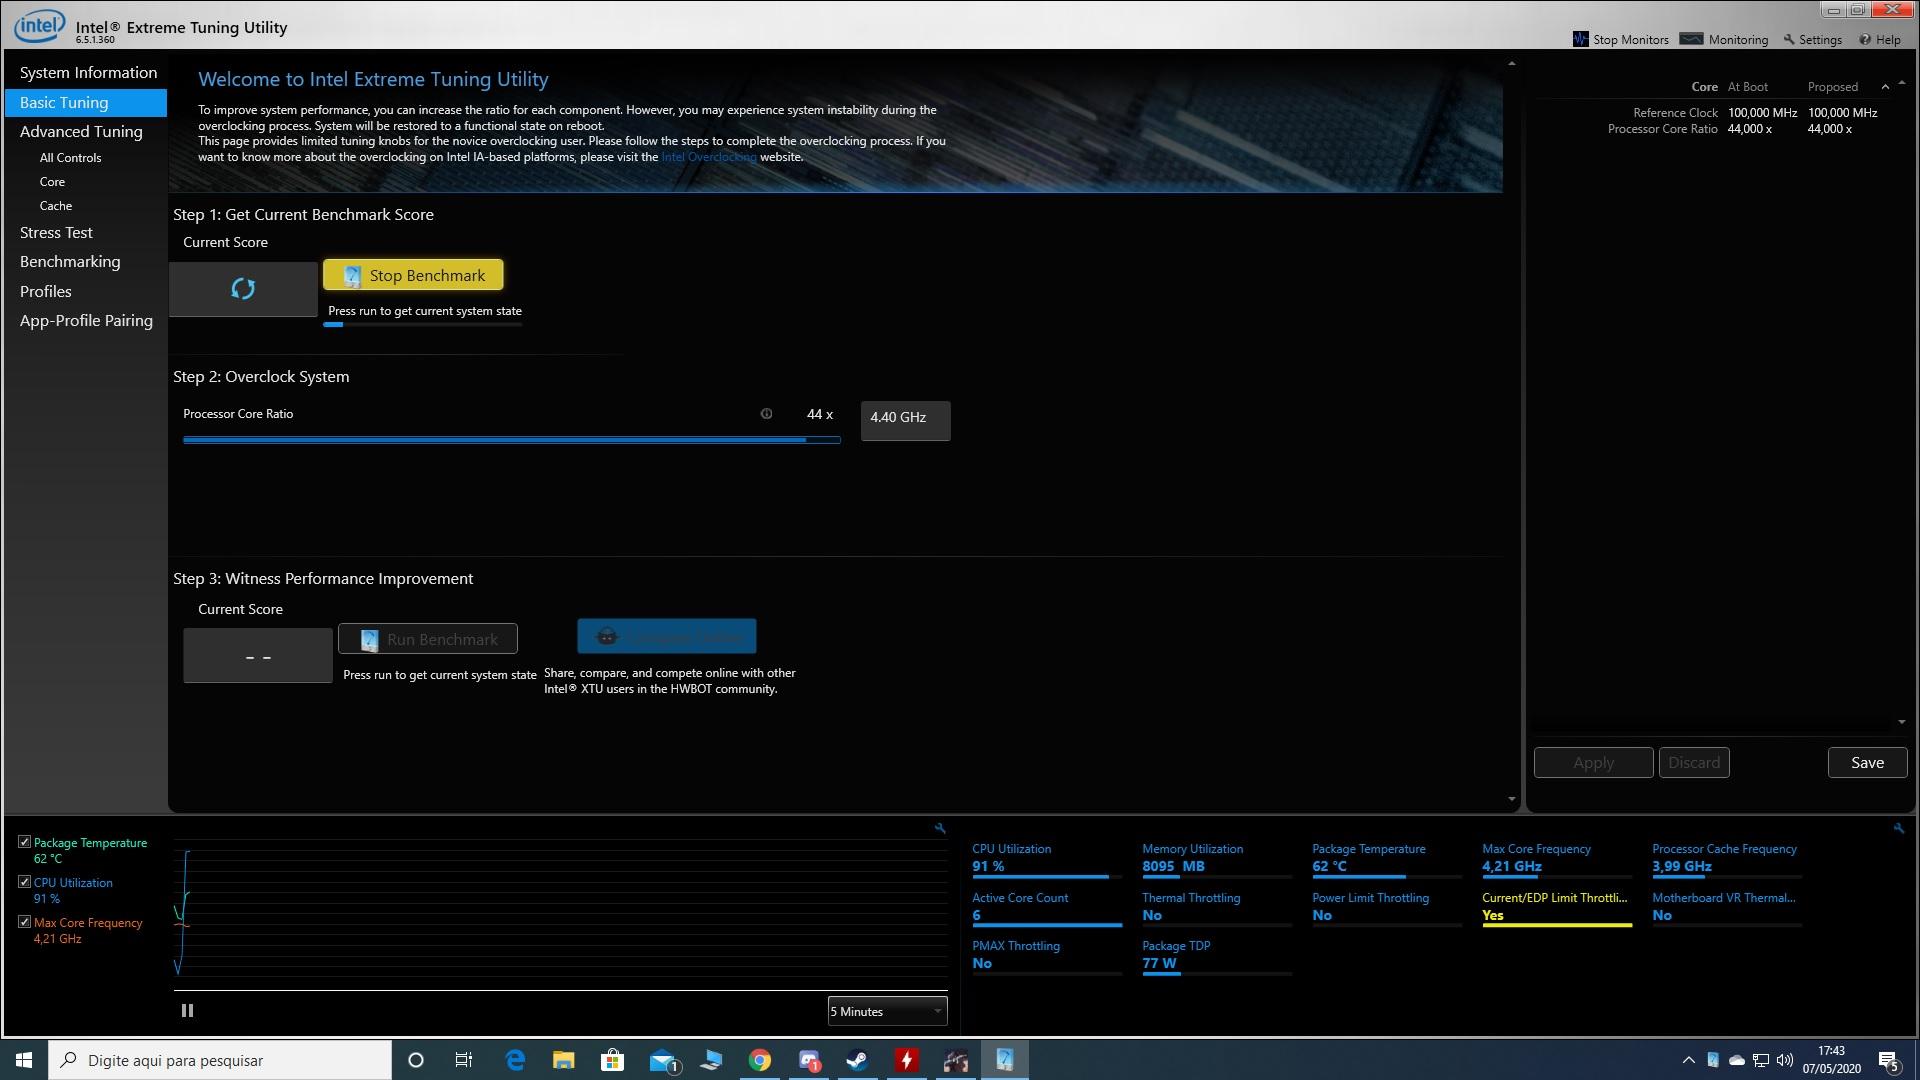Open Google Chrome from the taskbar
1920x1080 pixels.
coord(760,1060)
